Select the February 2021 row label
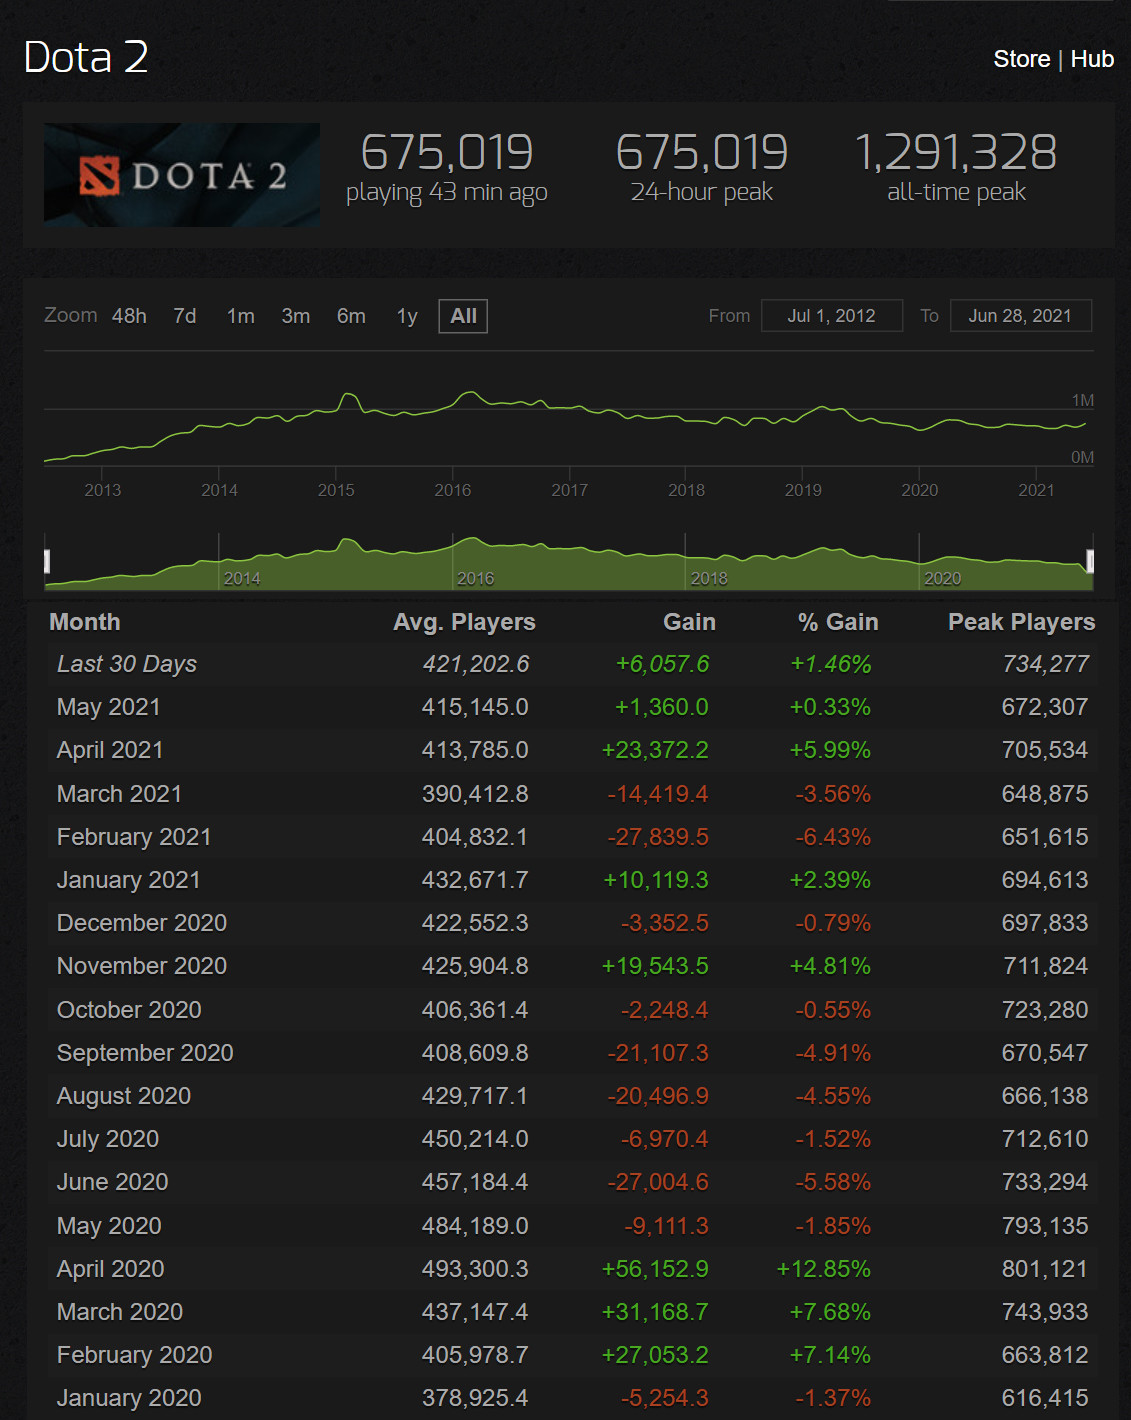This screenshot has width=1131, height=1420. [134, 837]
